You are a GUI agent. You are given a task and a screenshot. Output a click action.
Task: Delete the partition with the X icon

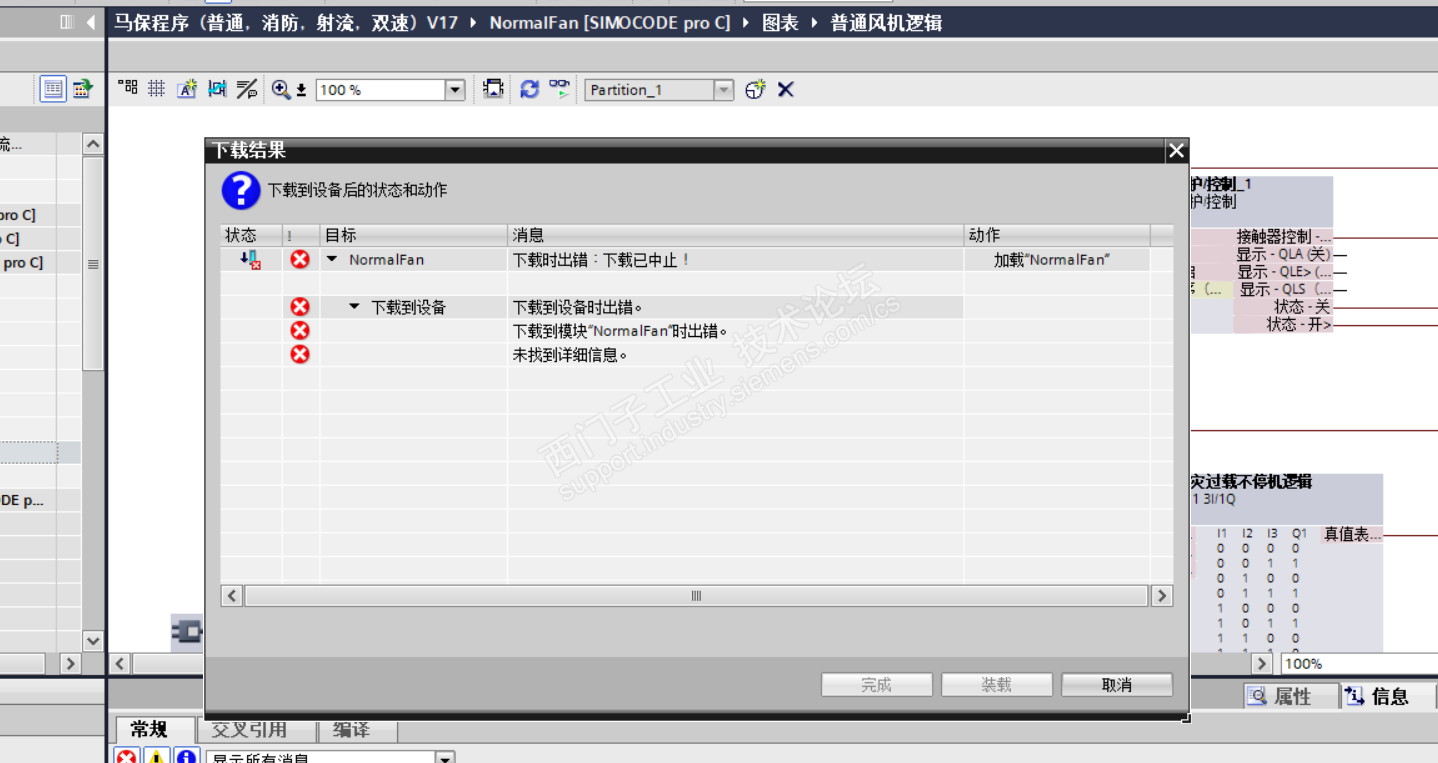point(786,89)
